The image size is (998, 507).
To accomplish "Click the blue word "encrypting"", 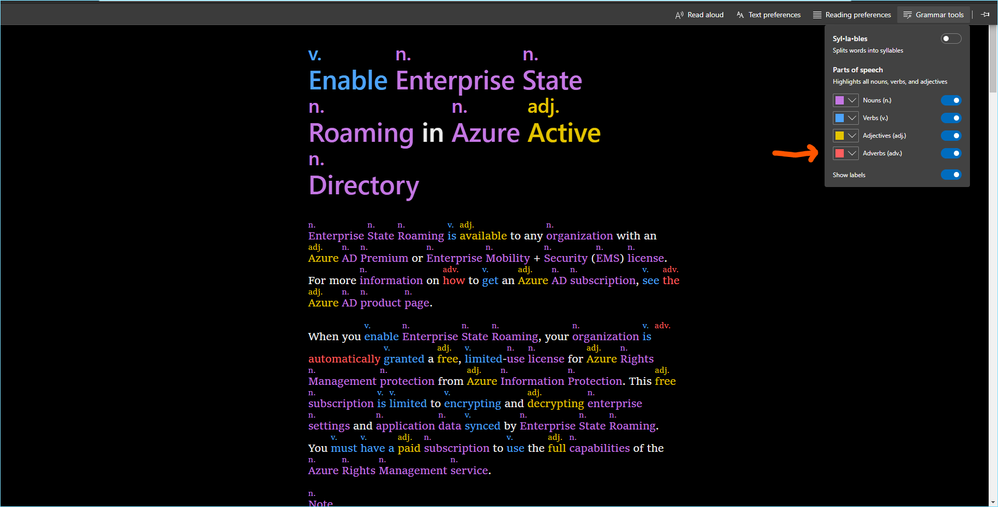I will [x=473, y=404].
